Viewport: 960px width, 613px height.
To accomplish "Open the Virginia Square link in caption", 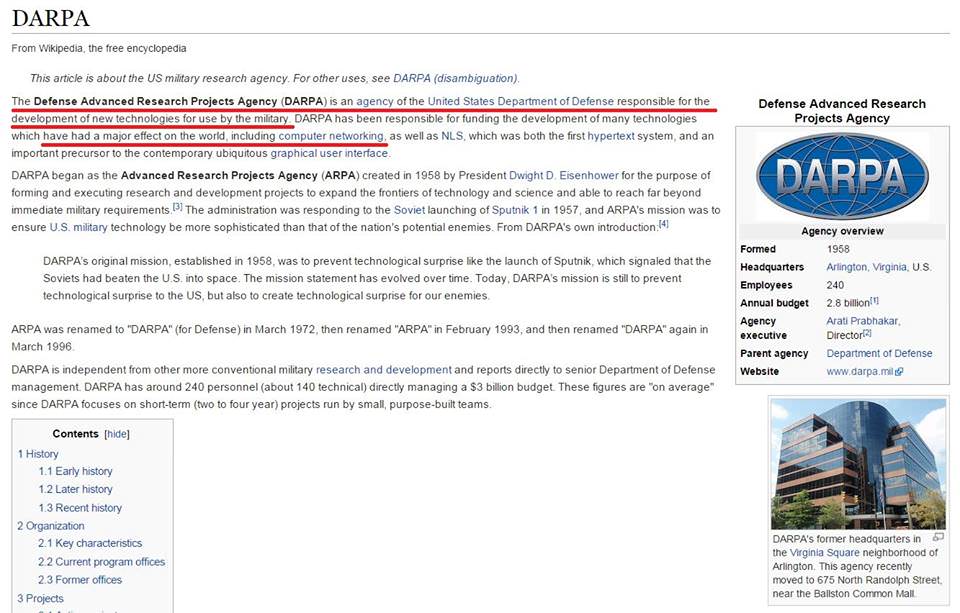I will point(825,552).
